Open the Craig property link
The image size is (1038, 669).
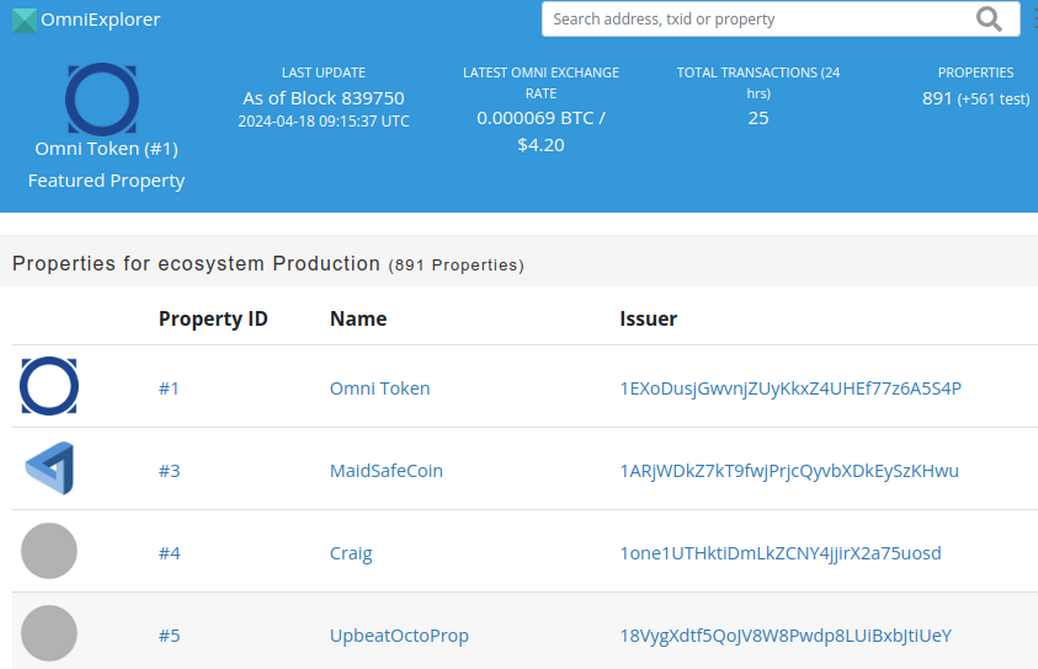click(351, 554)
